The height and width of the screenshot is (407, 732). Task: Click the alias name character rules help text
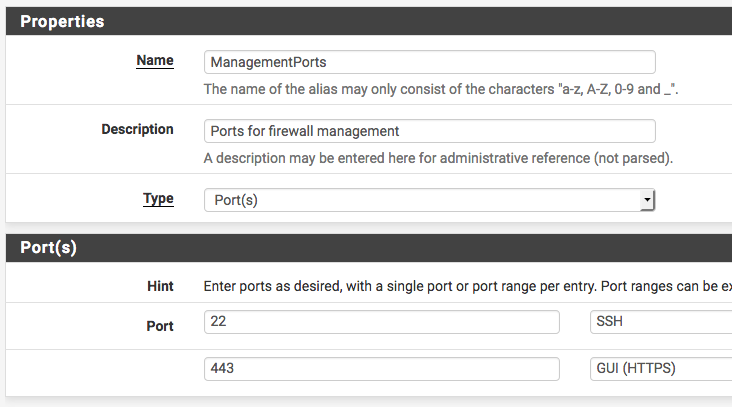coord(441,89)
